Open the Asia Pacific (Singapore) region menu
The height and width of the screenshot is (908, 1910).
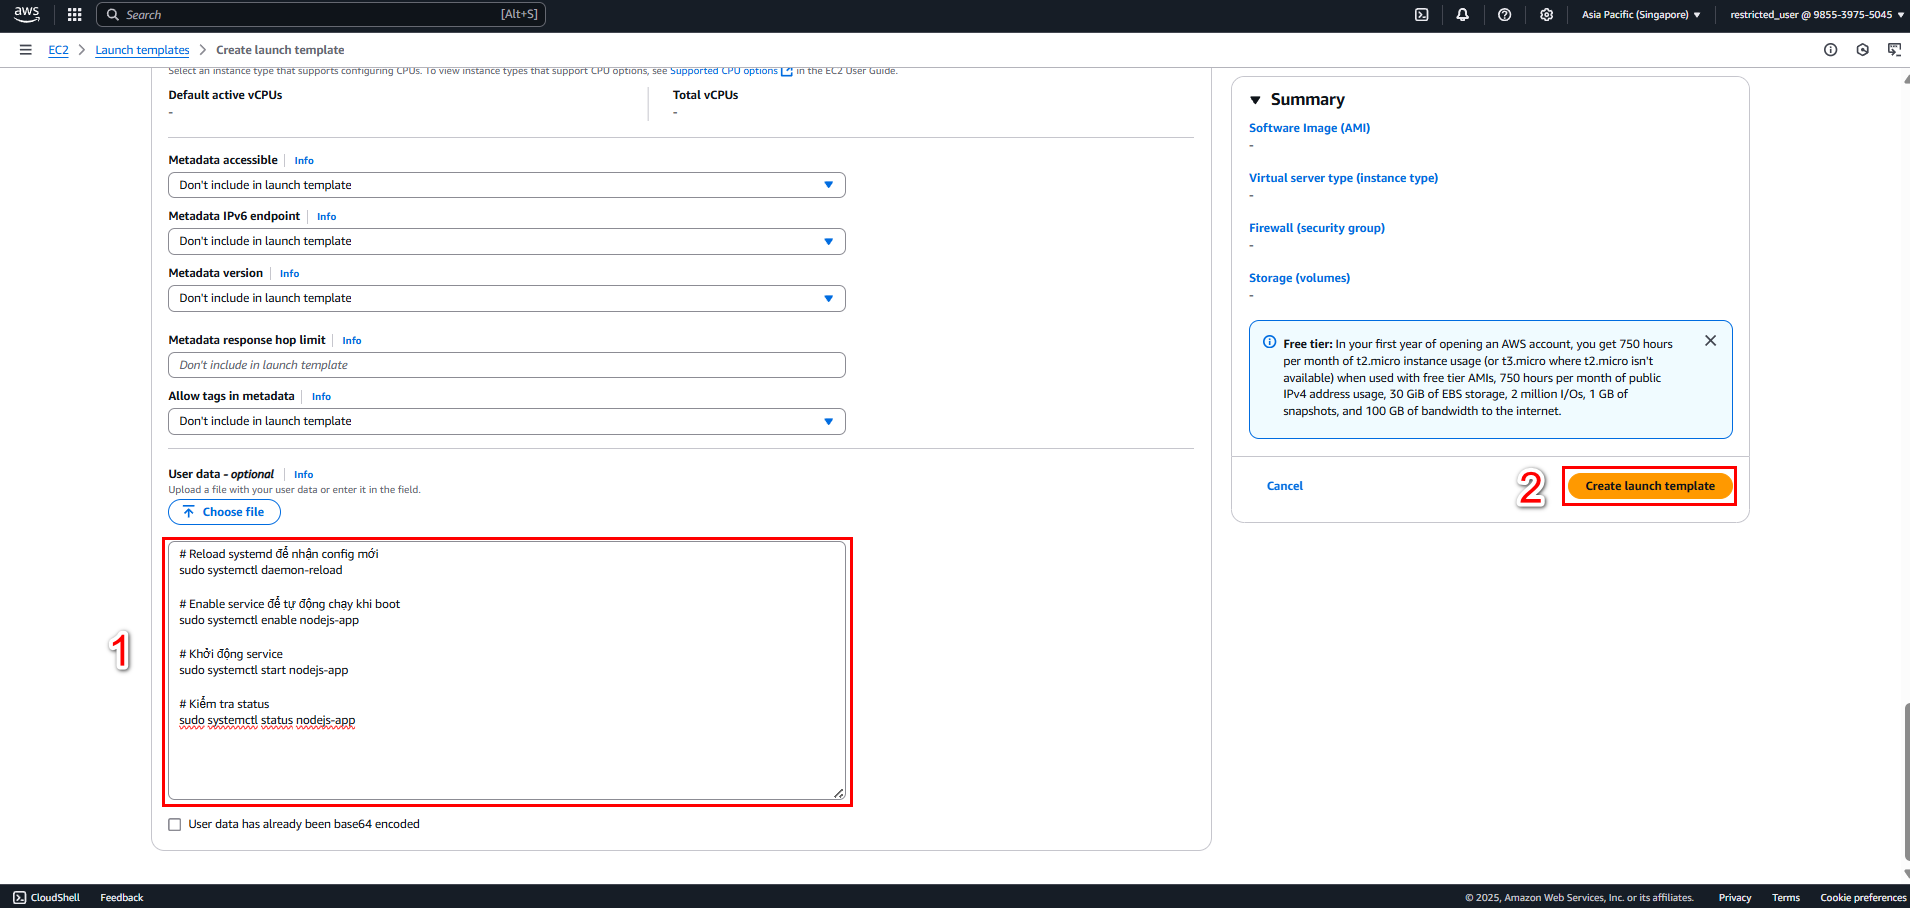pos(1641,15)
